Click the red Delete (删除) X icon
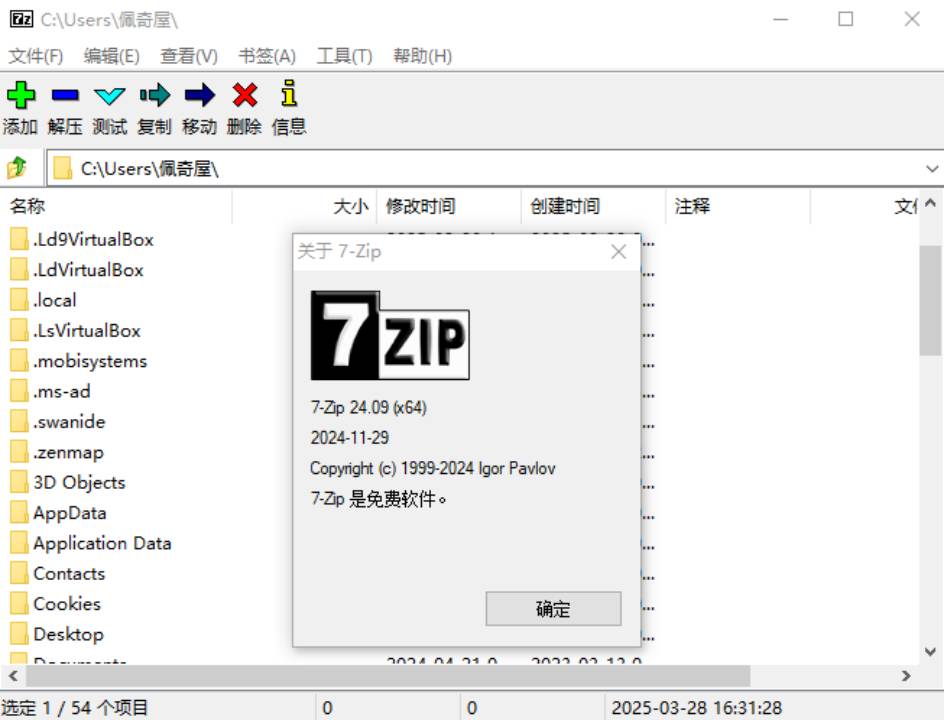The height and width of the screenshot is (720, 944). (245, 96)
